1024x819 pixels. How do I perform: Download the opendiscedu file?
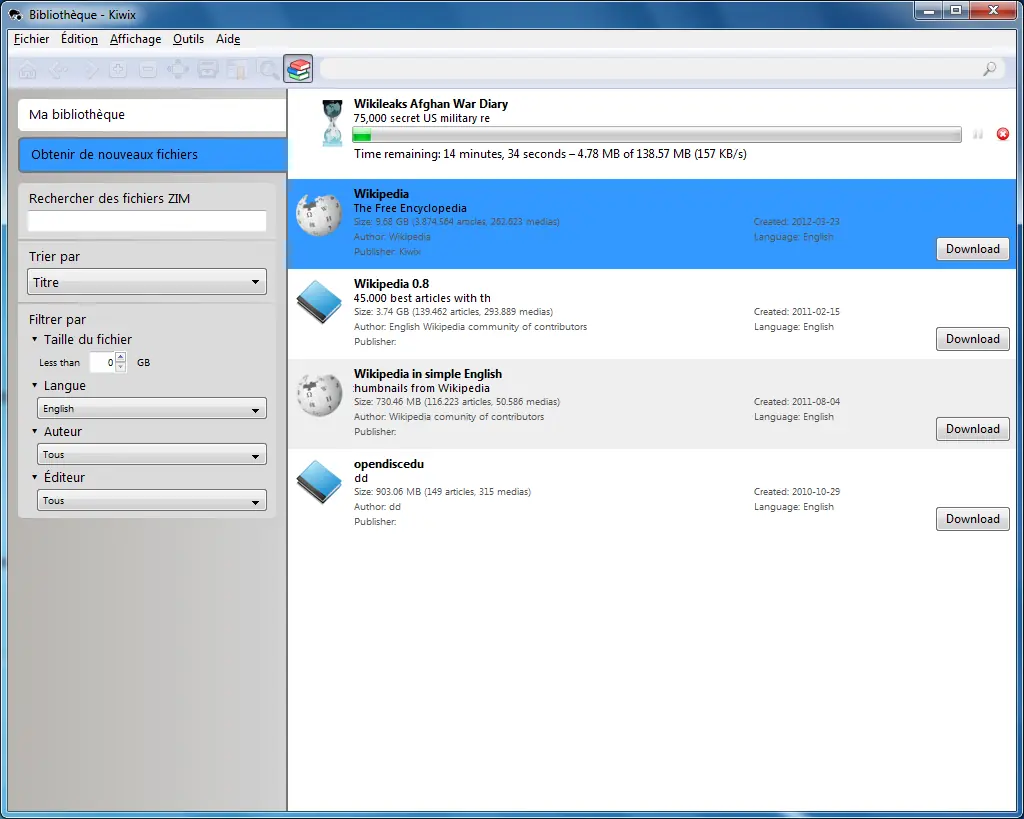972,519
